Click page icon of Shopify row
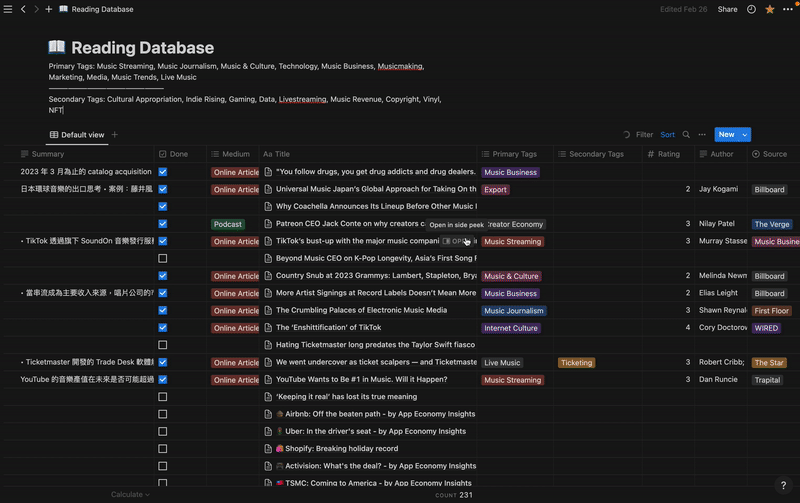Image resolution: width=800 pixels, height=503 pixels. pyautogui.click(x=268, y=448)
